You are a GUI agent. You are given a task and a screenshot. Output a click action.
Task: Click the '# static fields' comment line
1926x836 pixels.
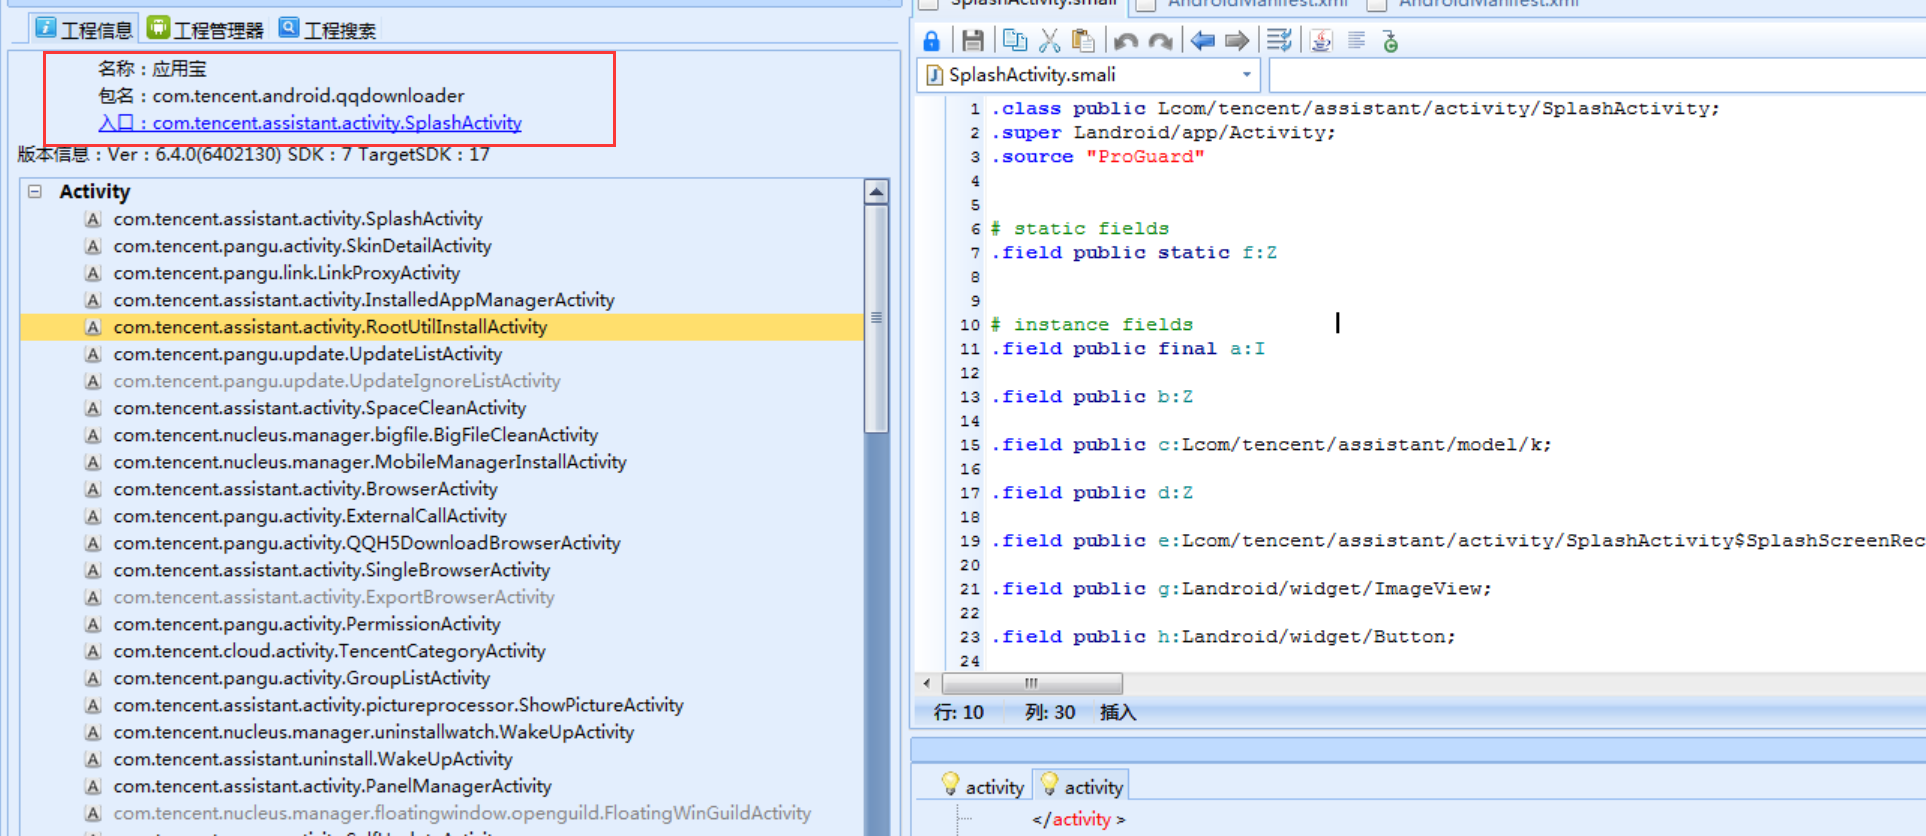coord(1080,228)
